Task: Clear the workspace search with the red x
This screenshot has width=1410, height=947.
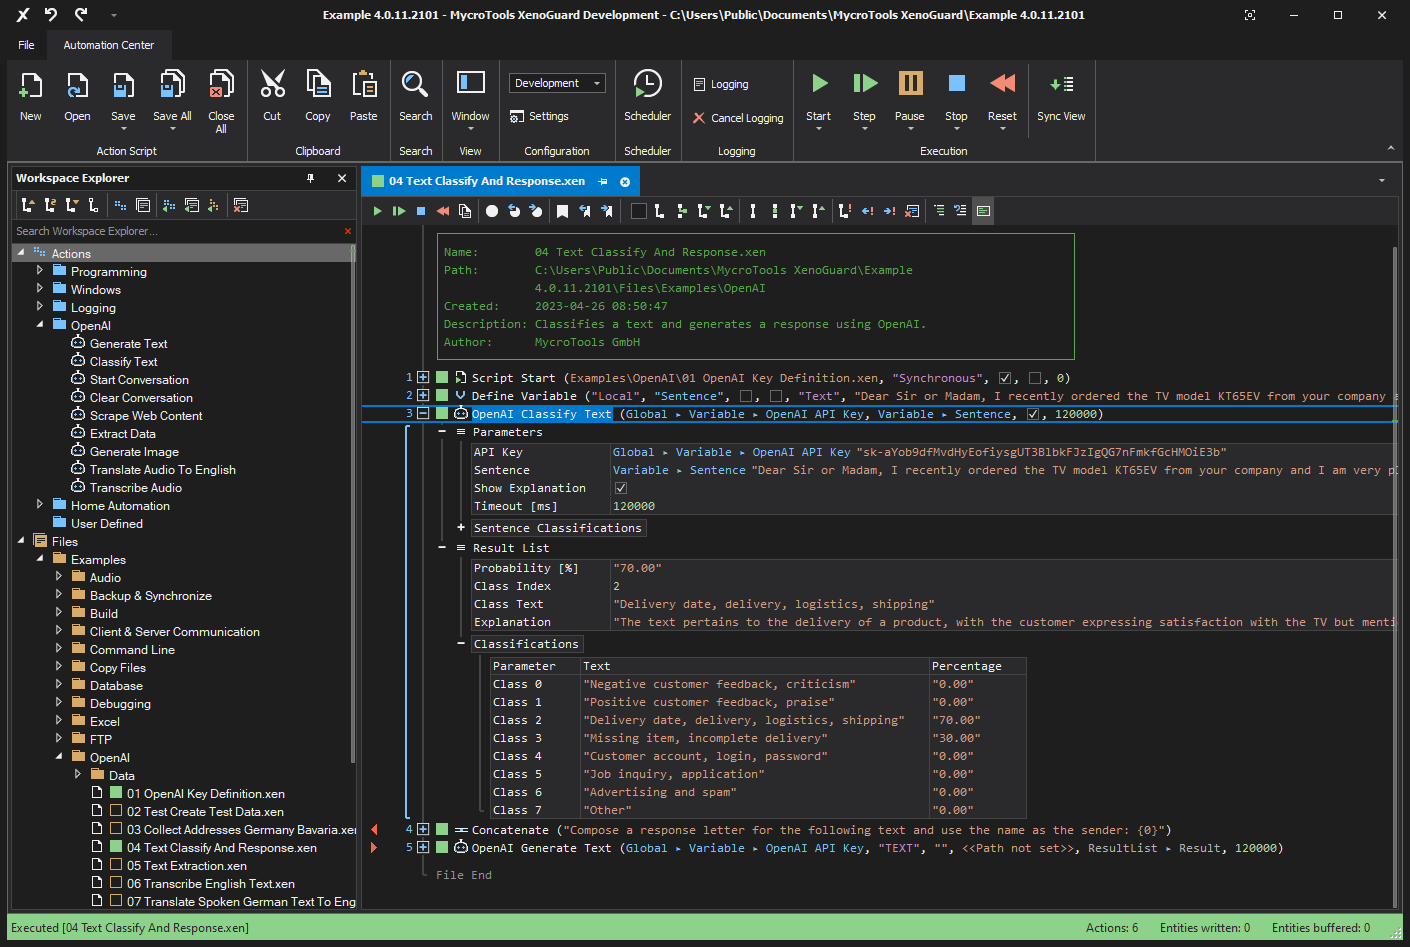Action: pos(348,231)
